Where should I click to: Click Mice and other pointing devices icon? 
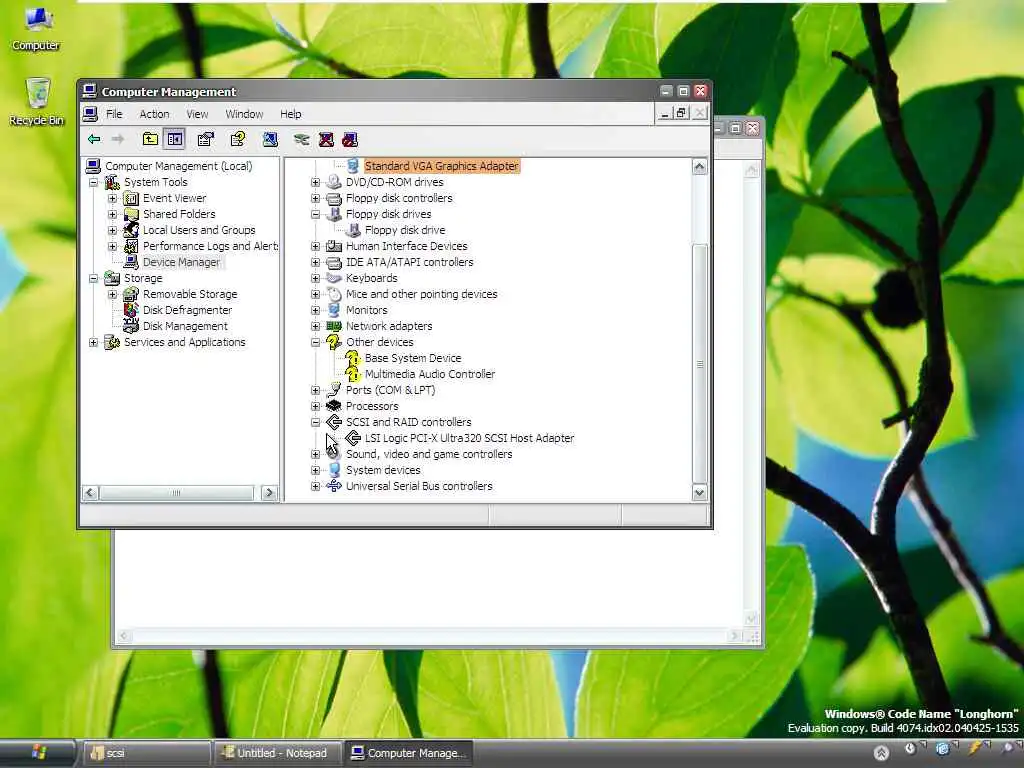tap(334, 294)
